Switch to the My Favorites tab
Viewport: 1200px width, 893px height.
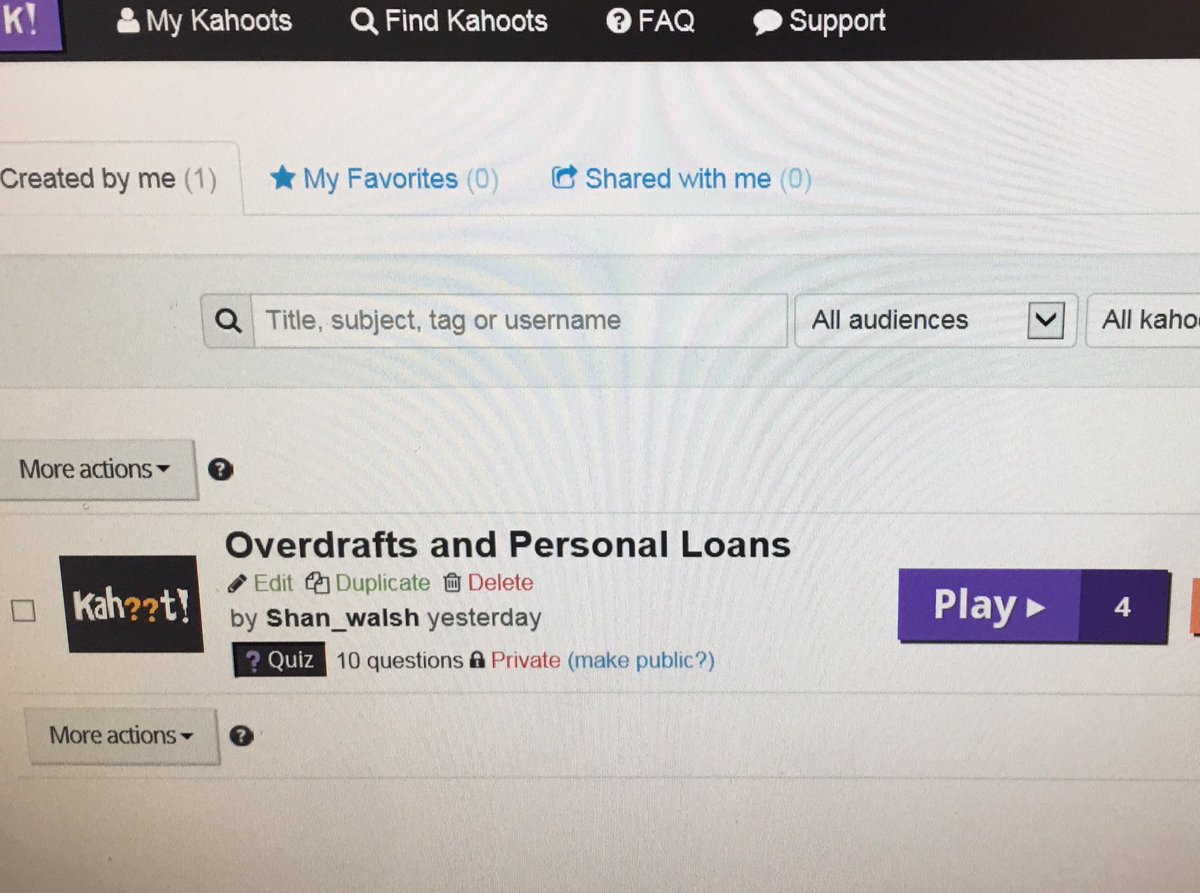coord(384,179)
